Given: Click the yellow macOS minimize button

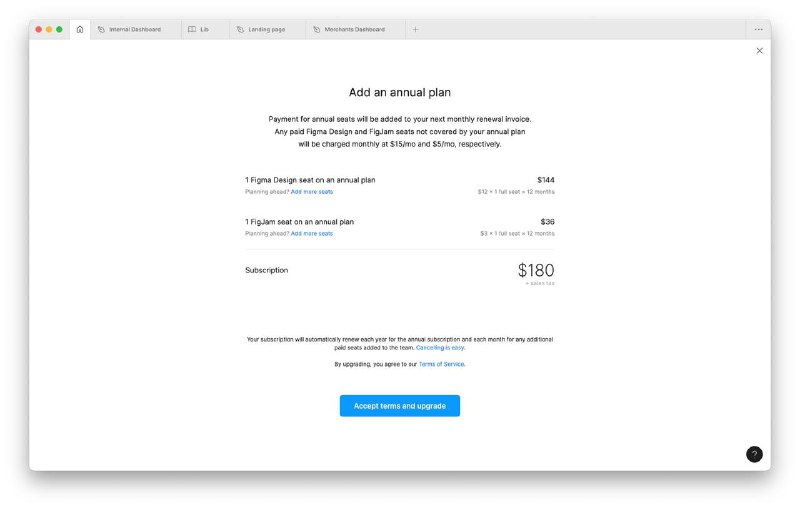Looking at the screenshot, I should click(49, 30).
